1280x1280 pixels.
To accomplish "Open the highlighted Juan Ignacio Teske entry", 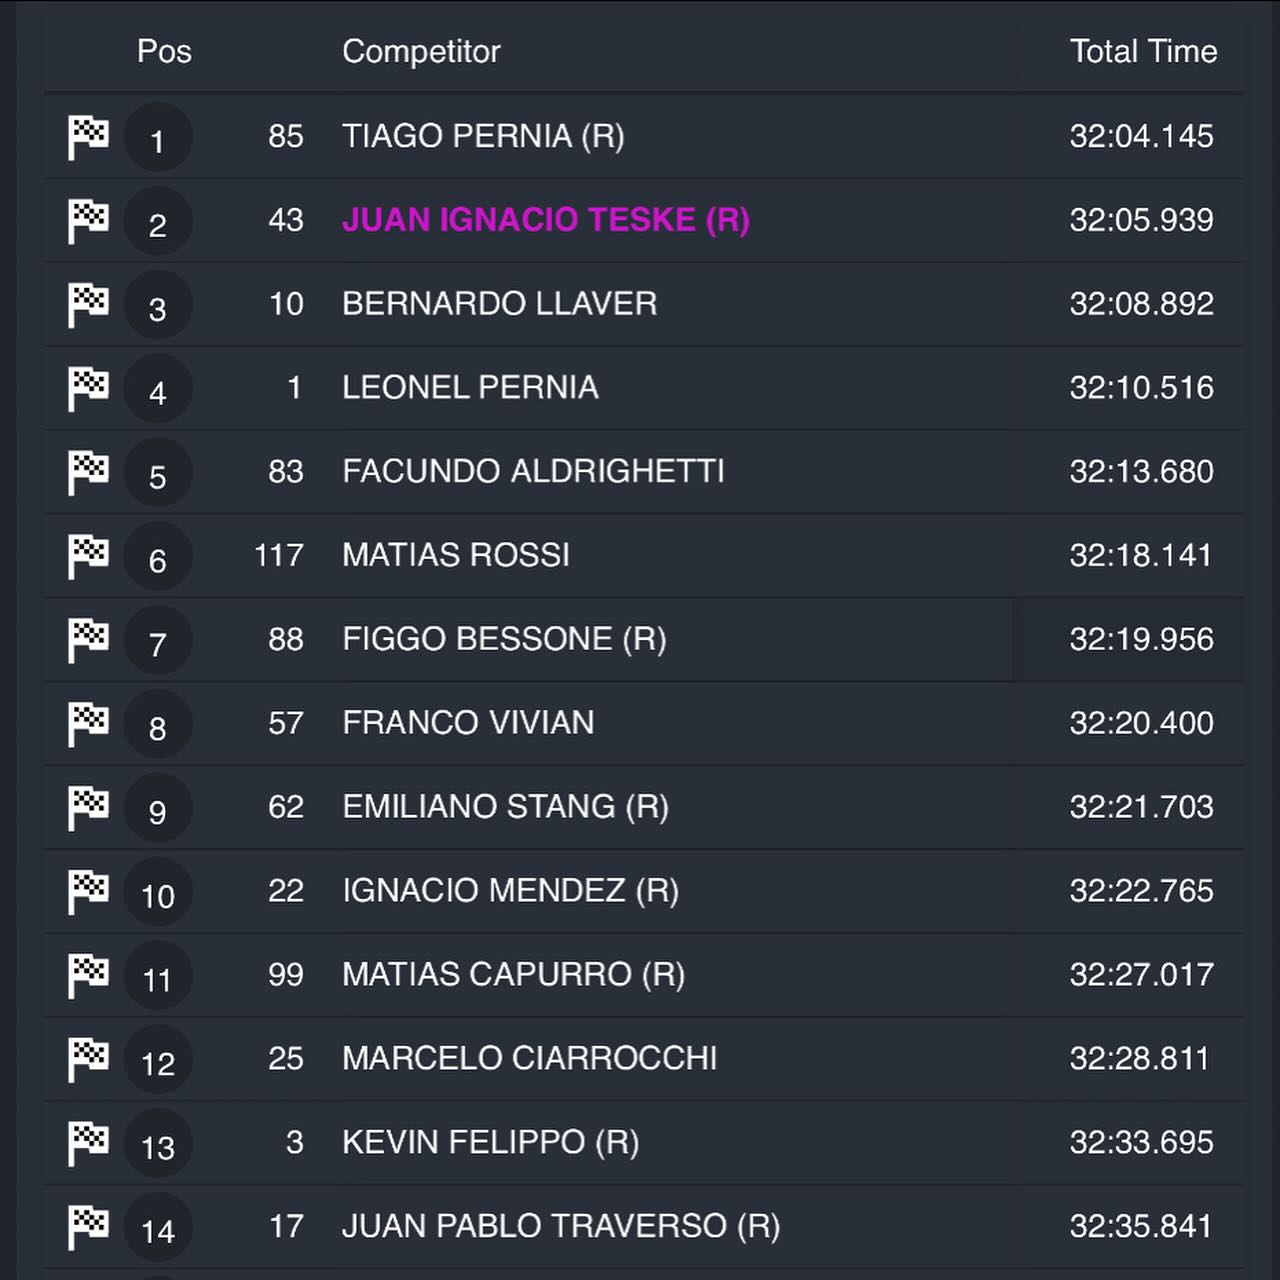I will tap(546, 220).
